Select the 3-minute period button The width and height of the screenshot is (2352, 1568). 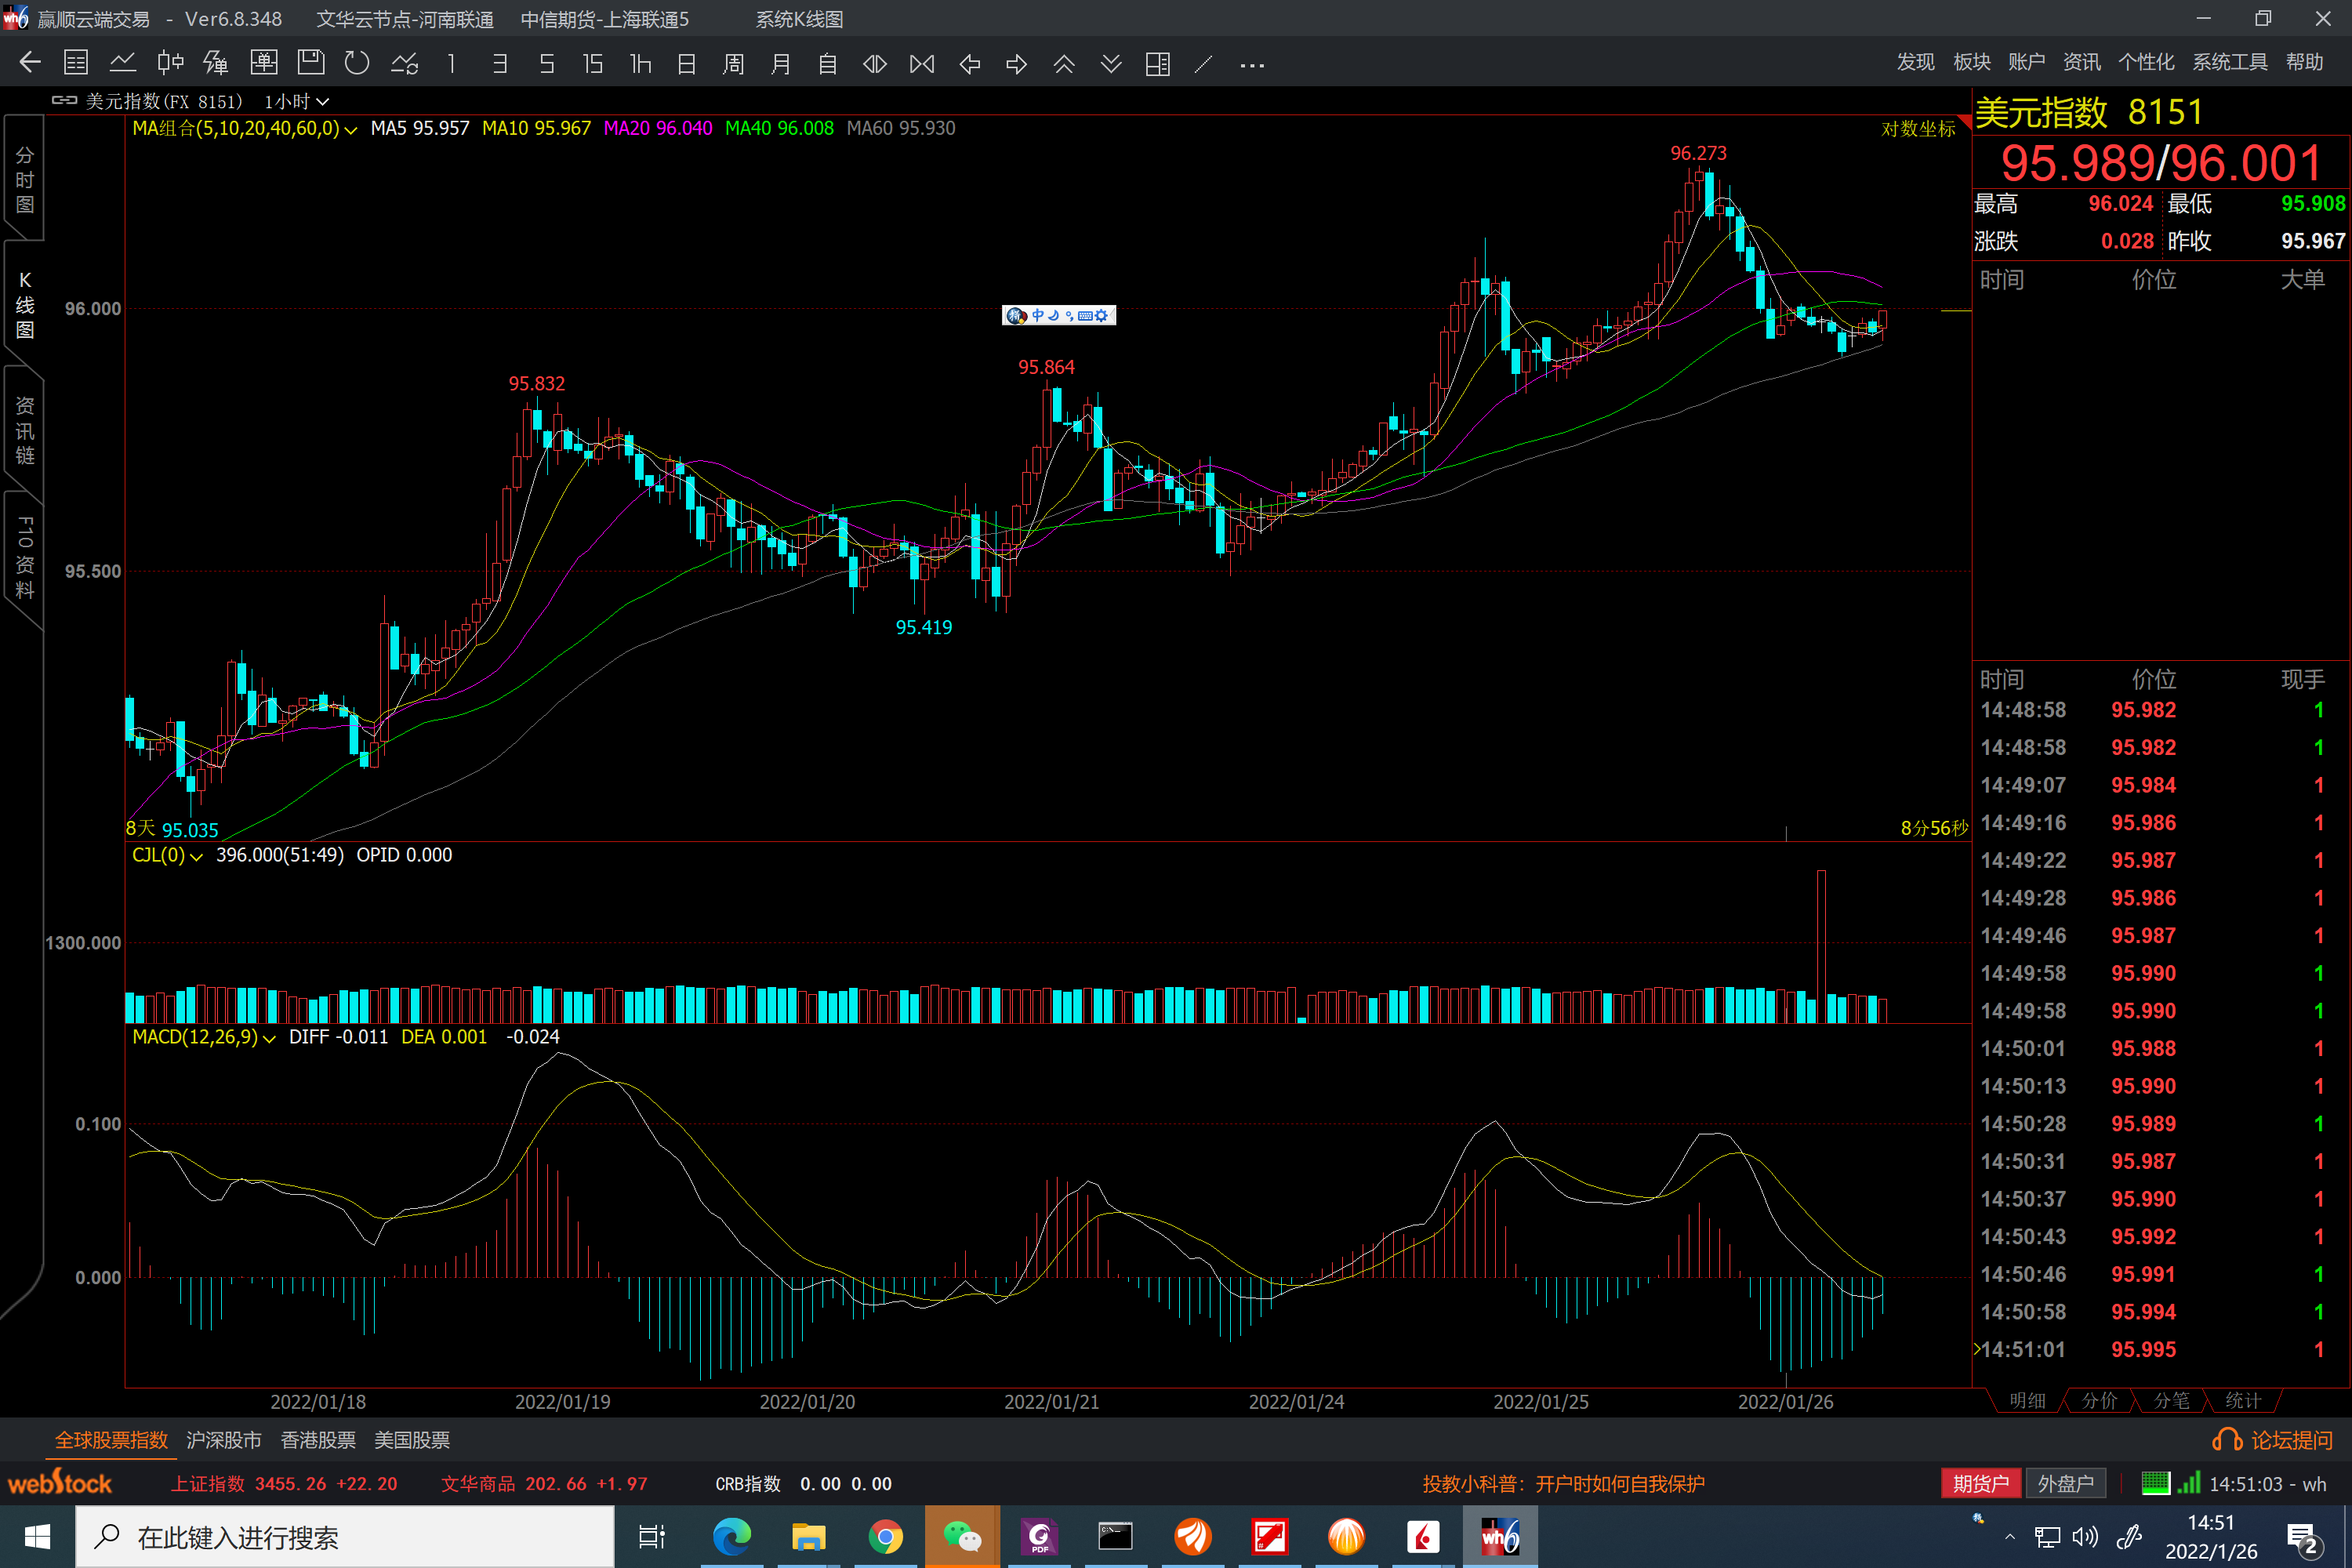click(499, 63)
